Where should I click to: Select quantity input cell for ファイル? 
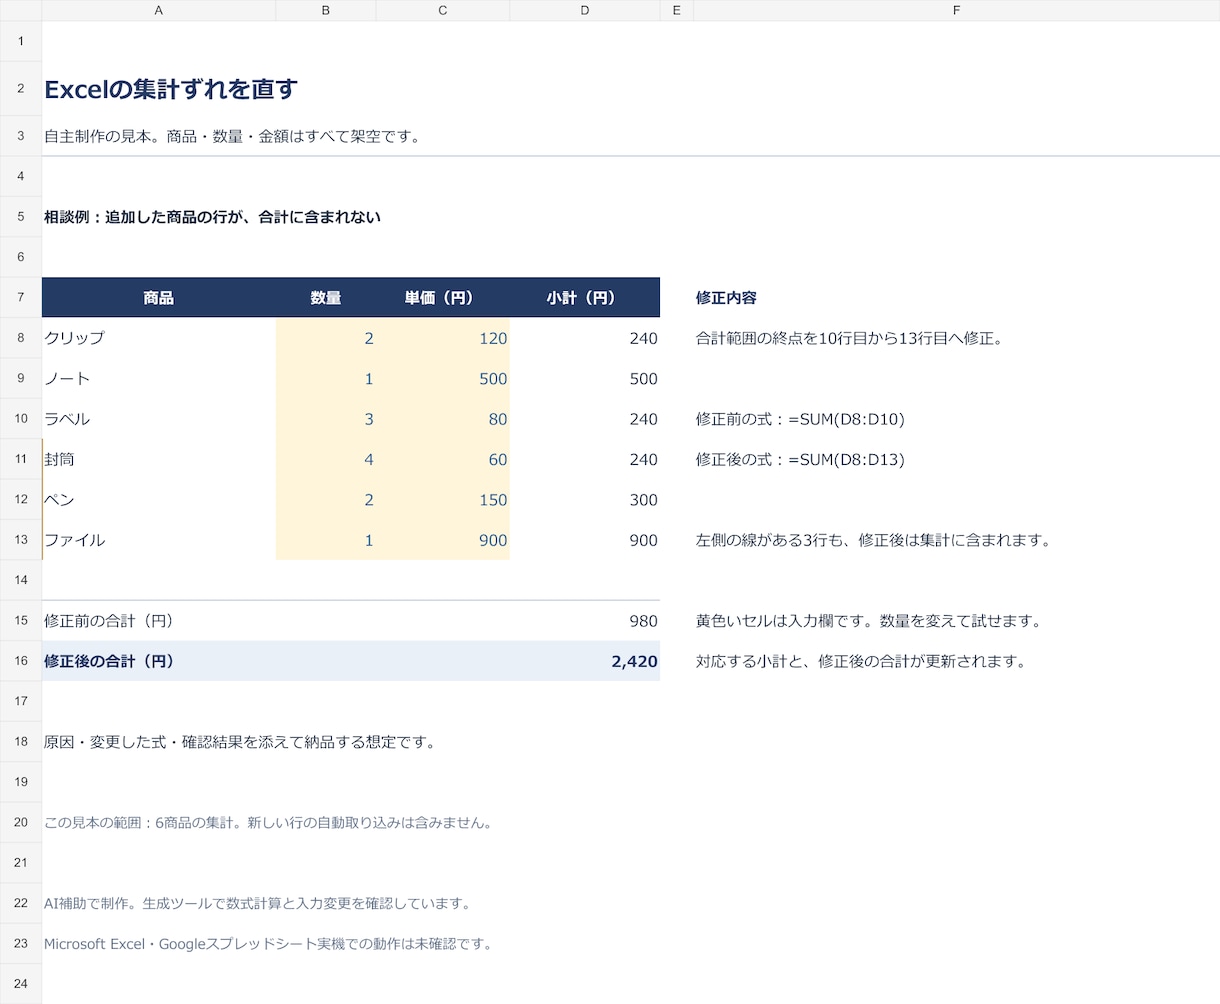click(x=326, y=540)
